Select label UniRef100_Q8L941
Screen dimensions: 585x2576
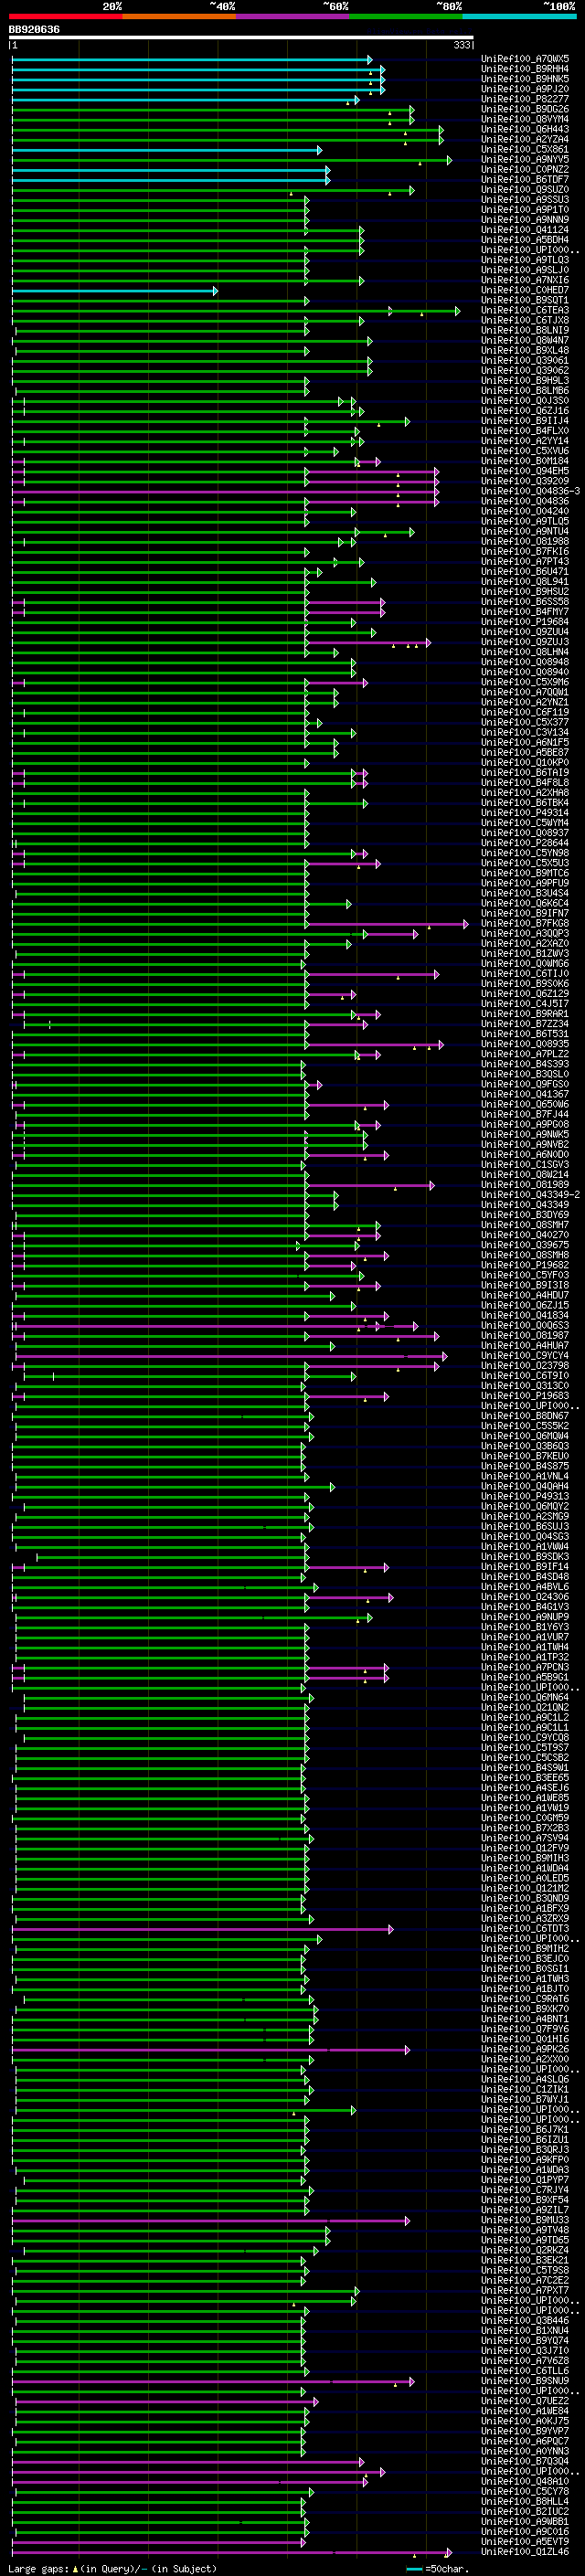pos(525,582)
